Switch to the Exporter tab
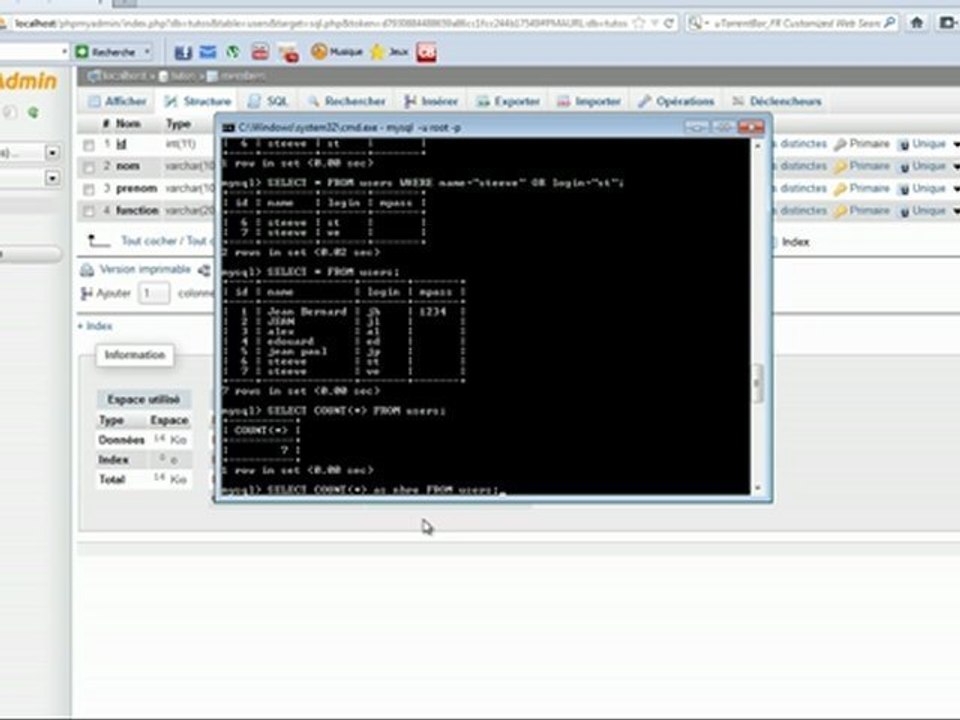This screenshot has width=960, height=720. click(x=508, y=101)
